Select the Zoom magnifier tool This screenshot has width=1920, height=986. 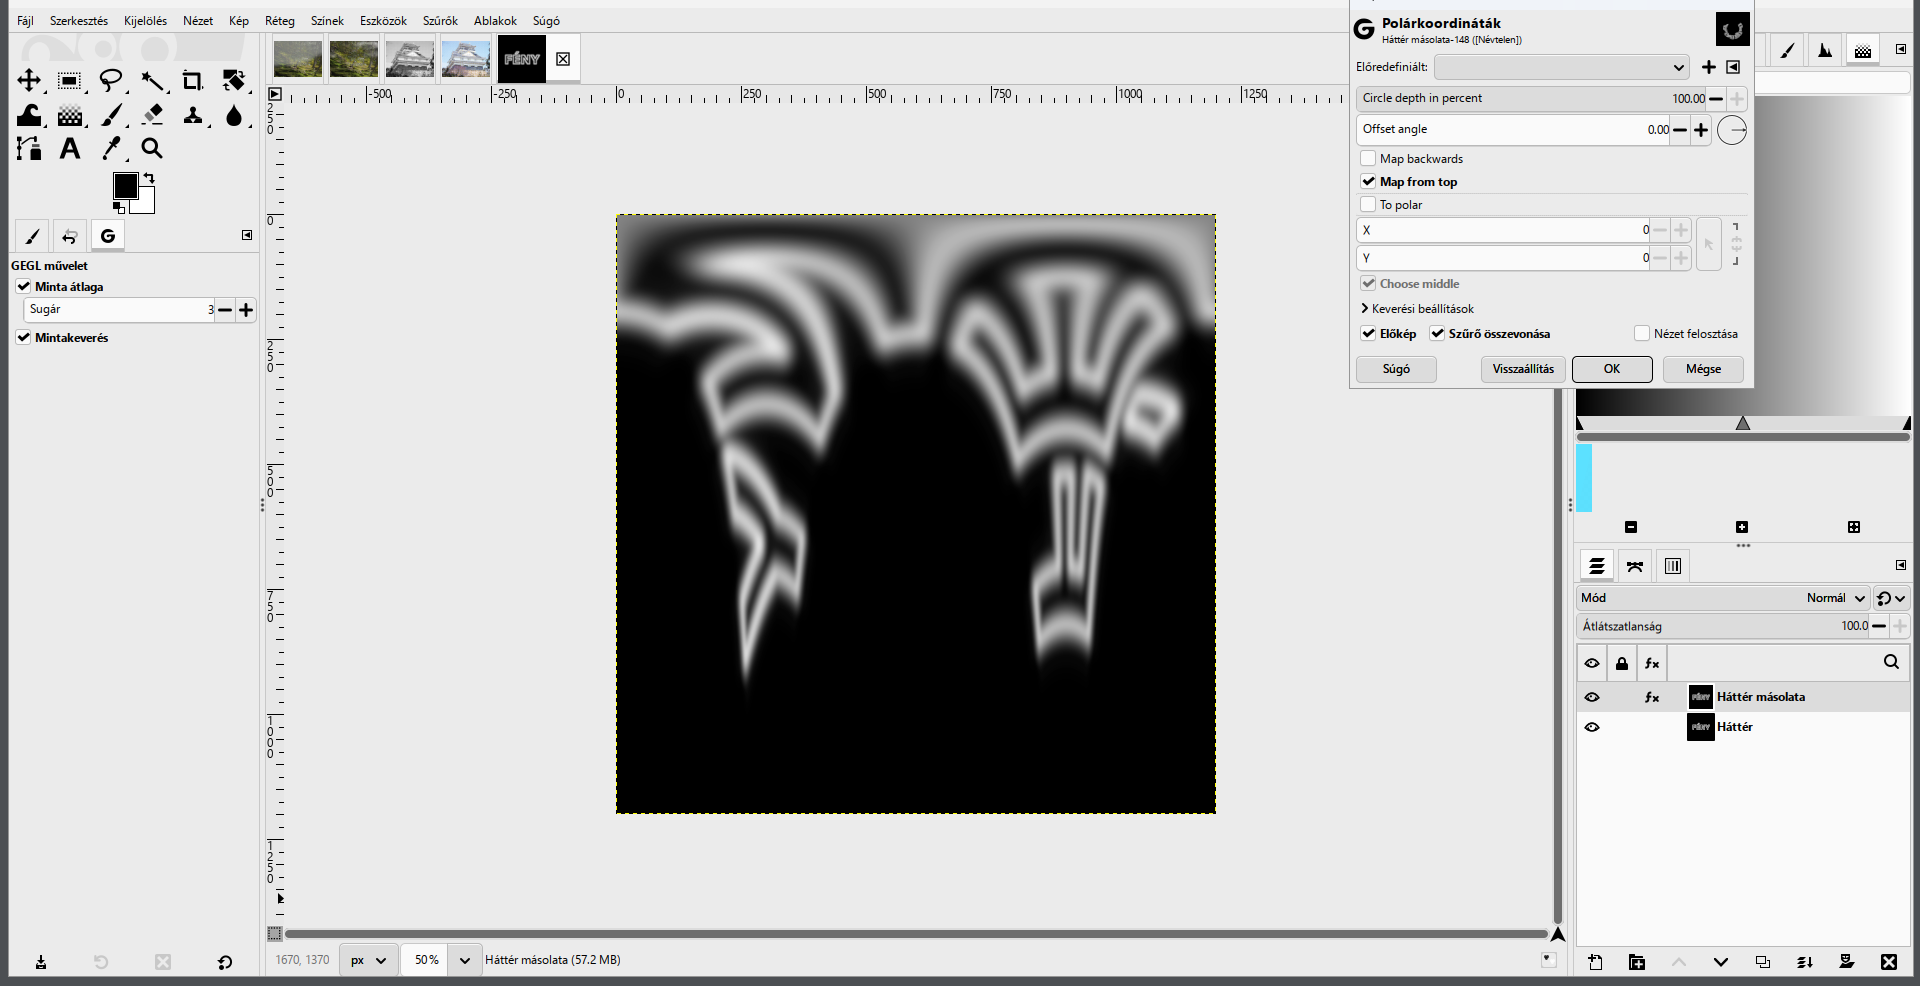pos(152,149)
